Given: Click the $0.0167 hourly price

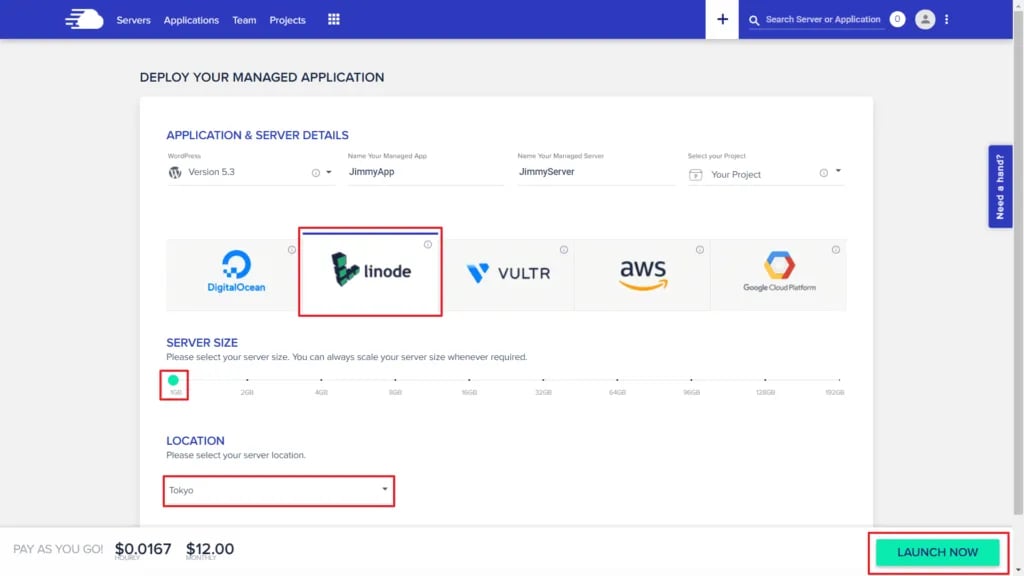Looking at the screenshot, I should click(143, 549).
